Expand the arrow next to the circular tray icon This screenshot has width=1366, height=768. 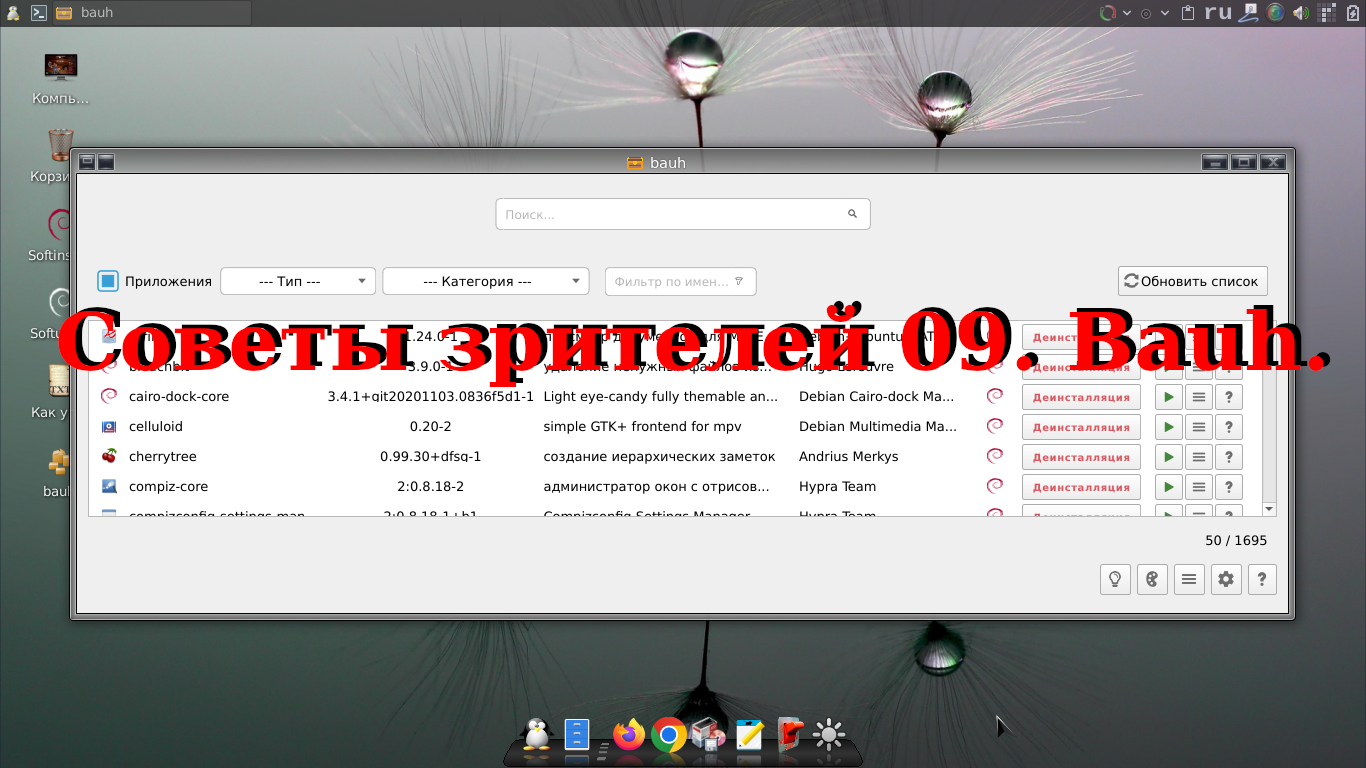(1127, 13)
